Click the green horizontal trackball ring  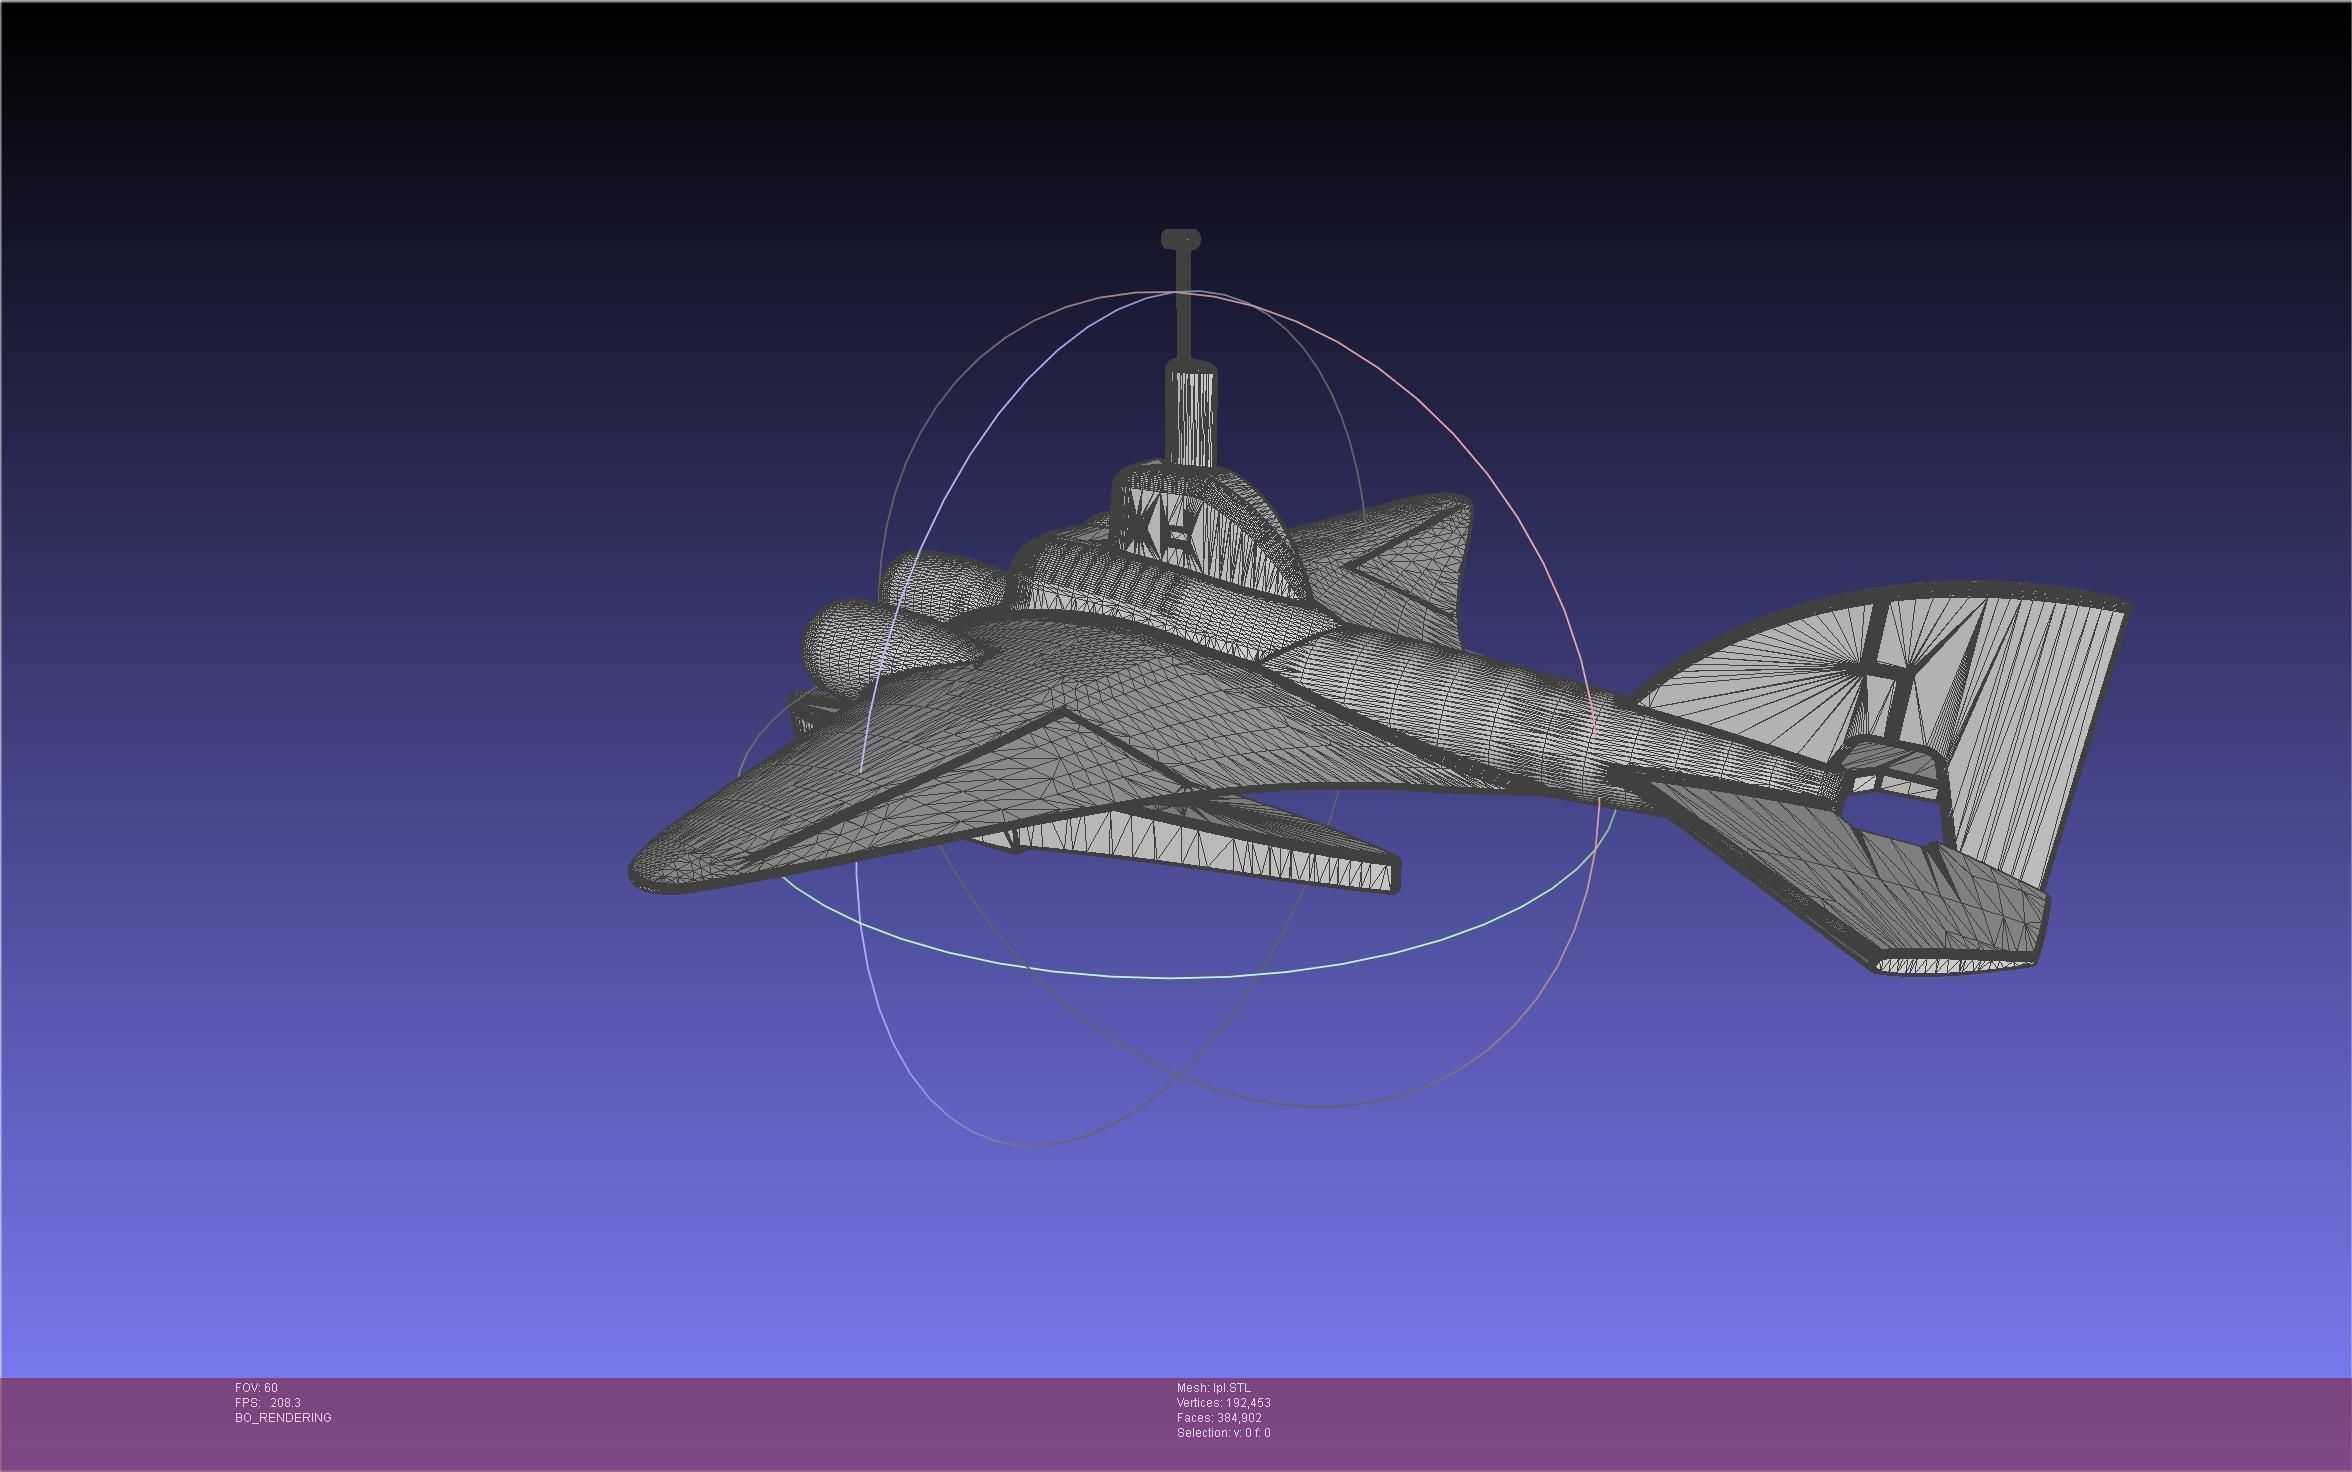pos(1170,977)
